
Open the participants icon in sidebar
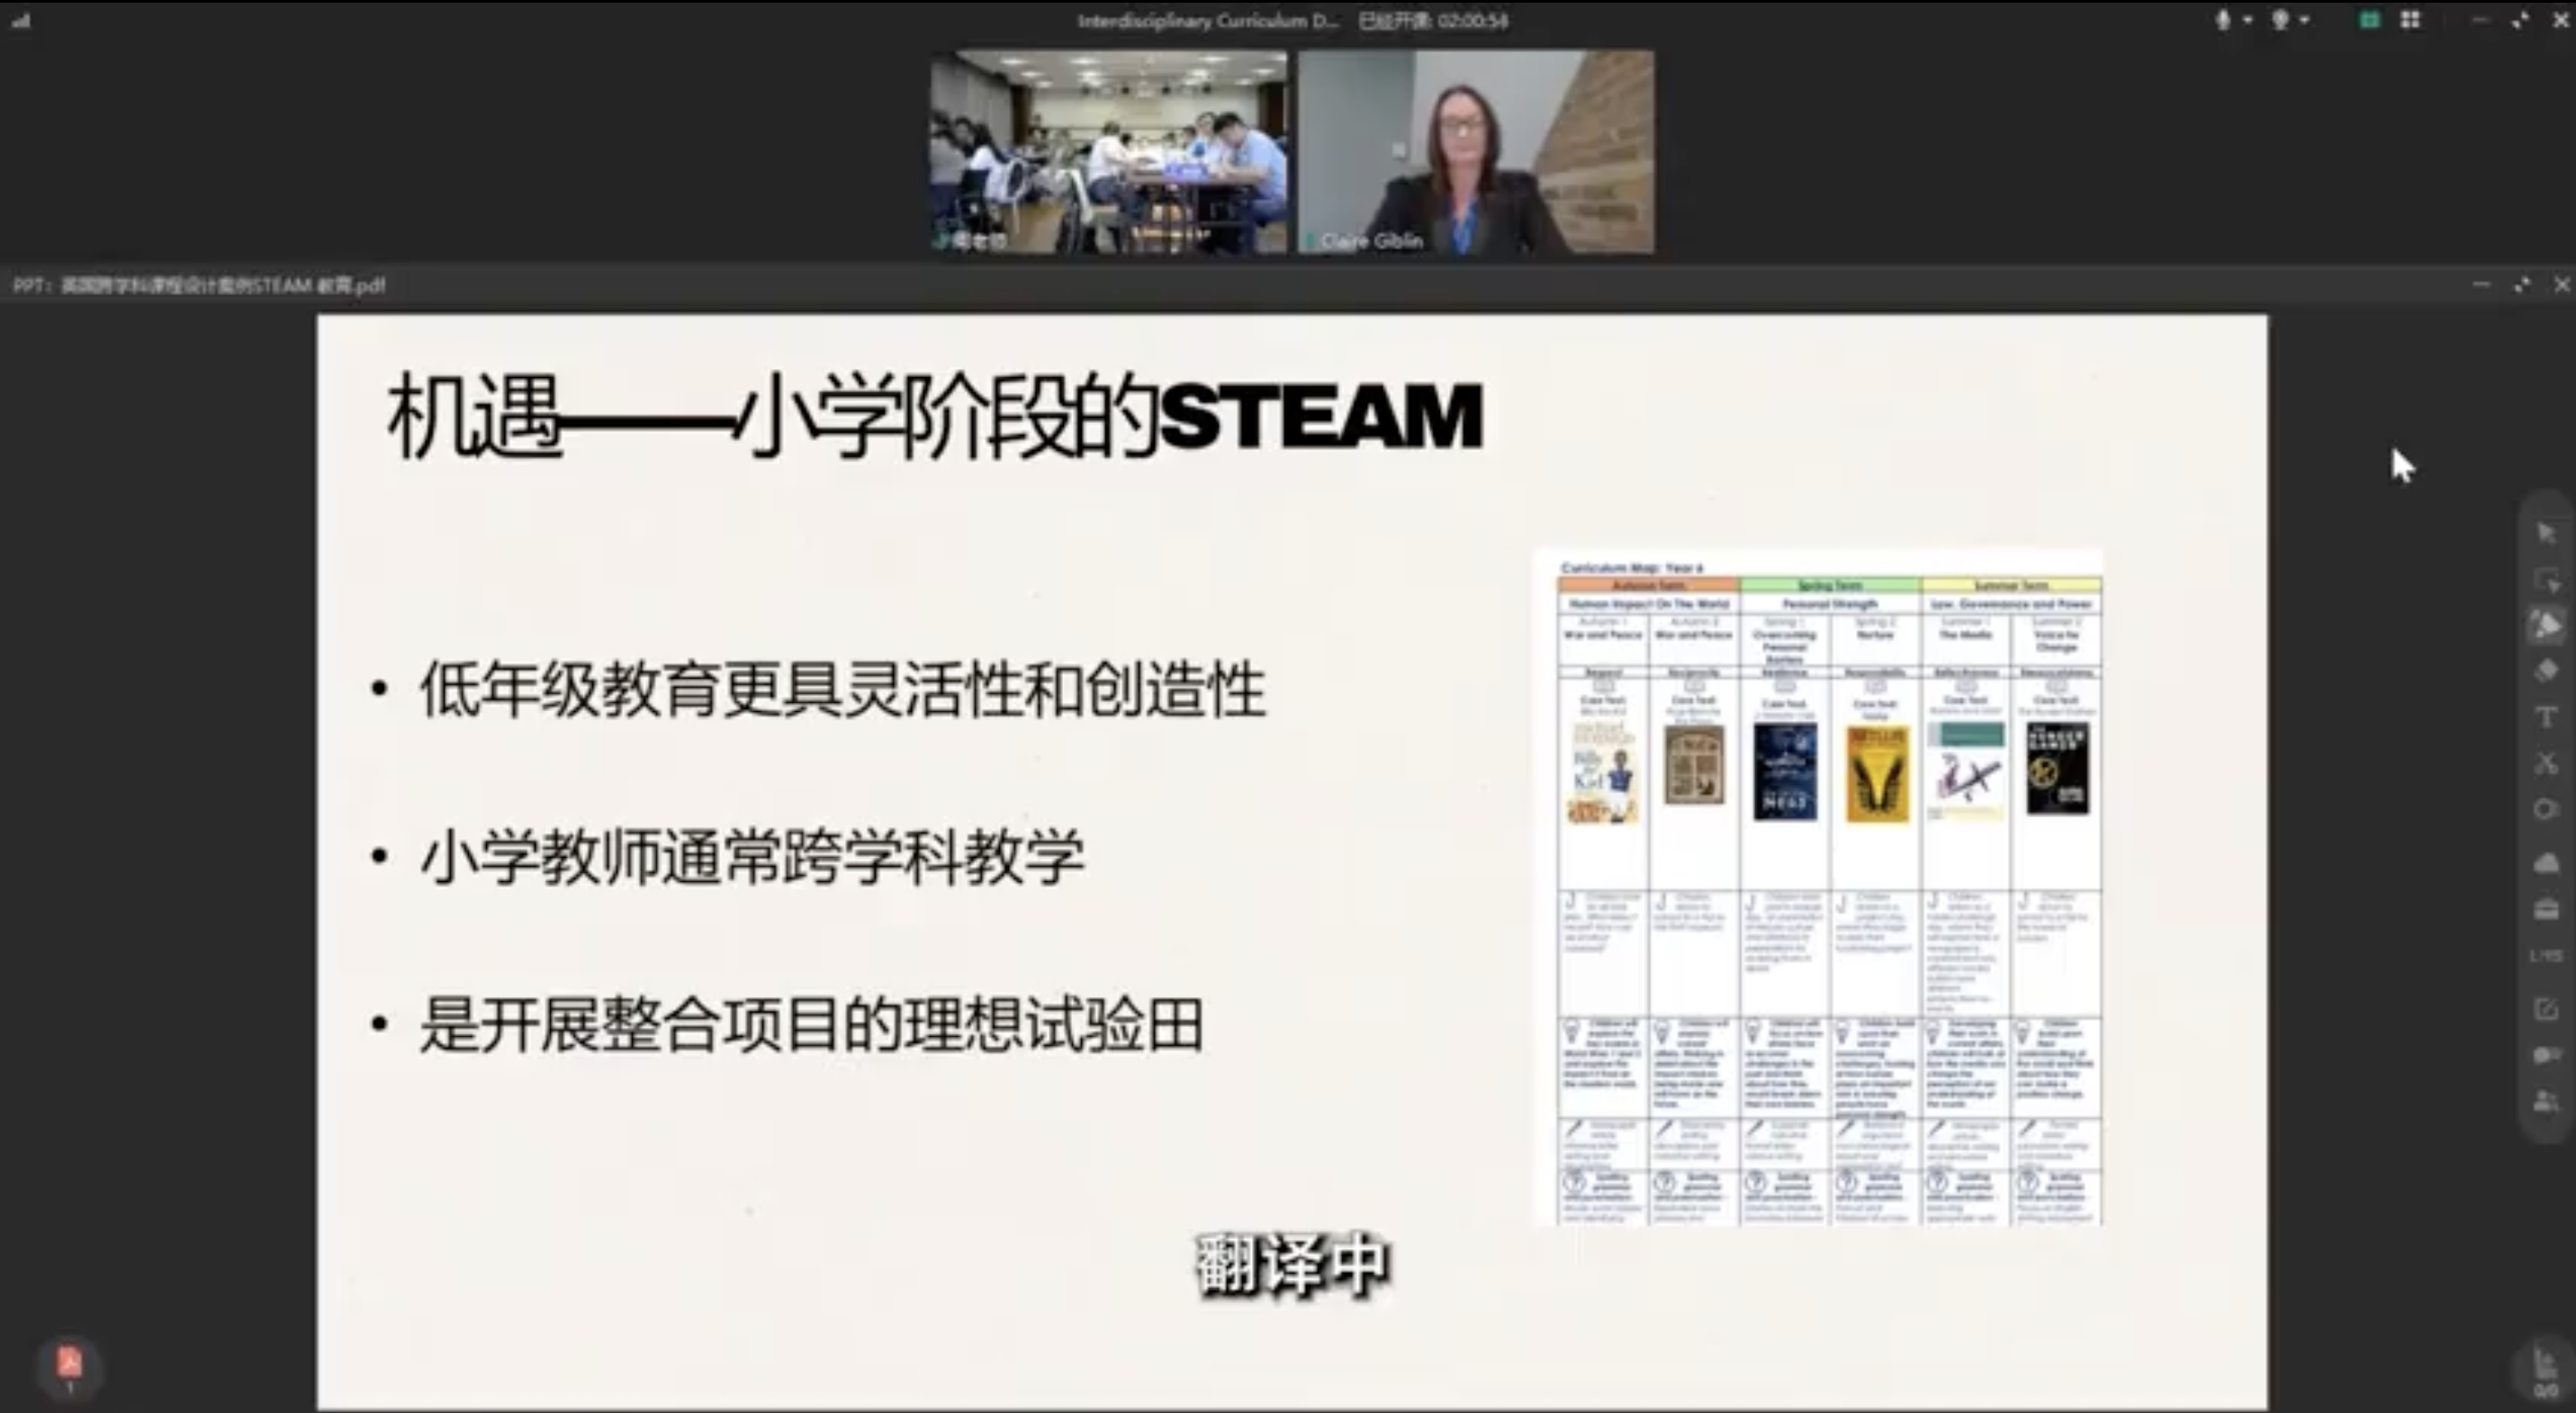(2546, 1101)
